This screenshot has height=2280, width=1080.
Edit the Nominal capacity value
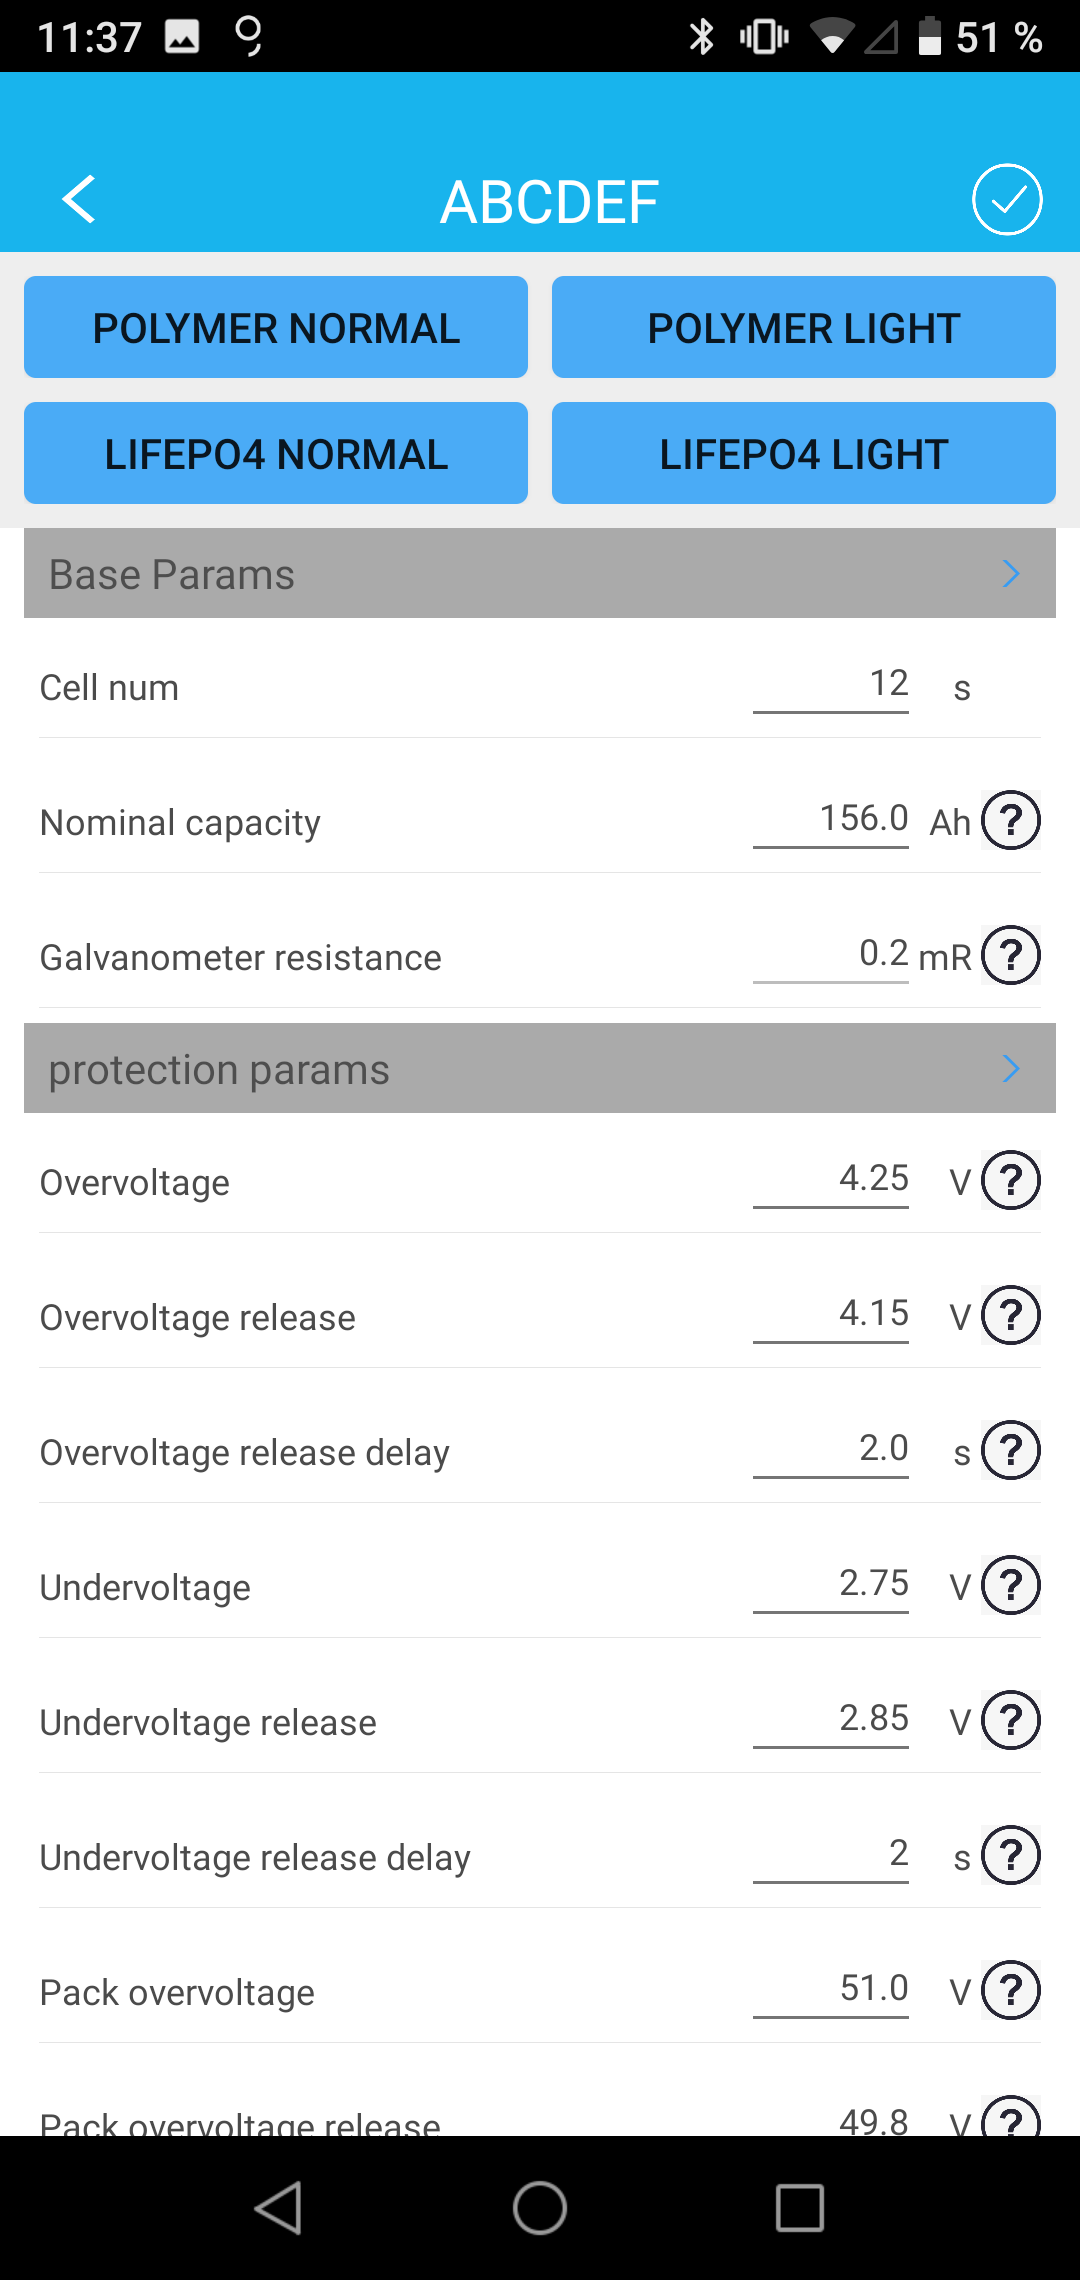pos(831,820)
